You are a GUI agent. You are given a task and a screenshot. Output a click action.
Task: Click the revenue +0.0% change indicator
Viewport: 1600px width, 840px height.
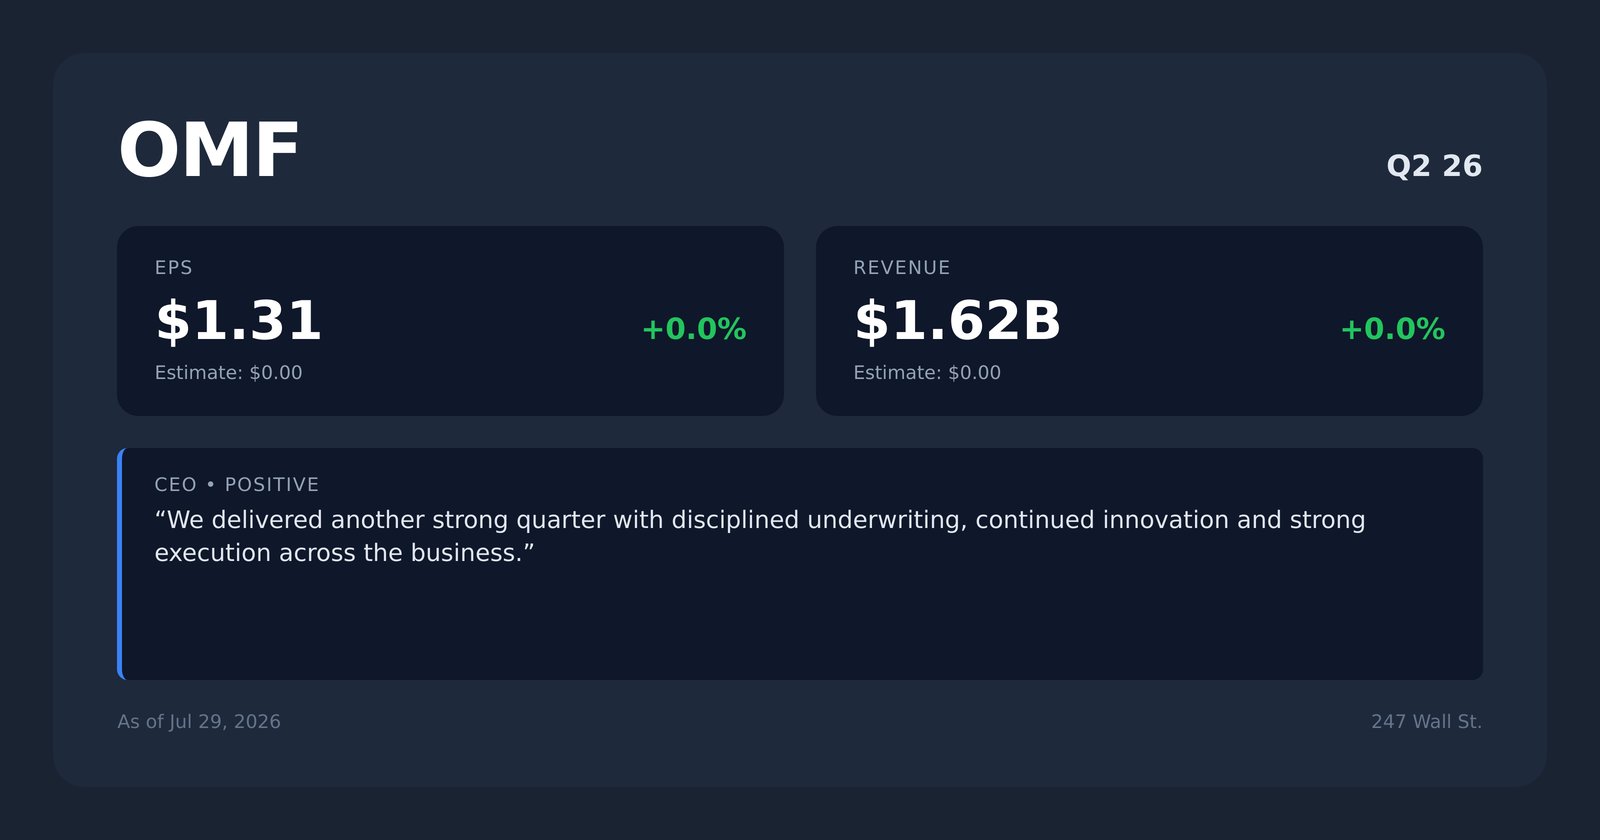(1392, 329)
